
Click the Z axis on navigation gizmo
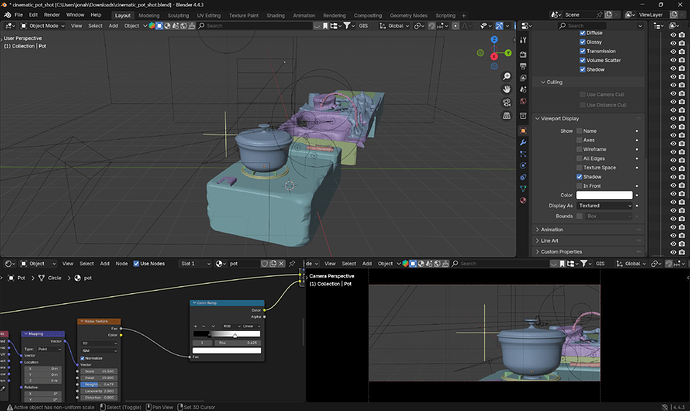pyautogui.click(x=494, y=40)
